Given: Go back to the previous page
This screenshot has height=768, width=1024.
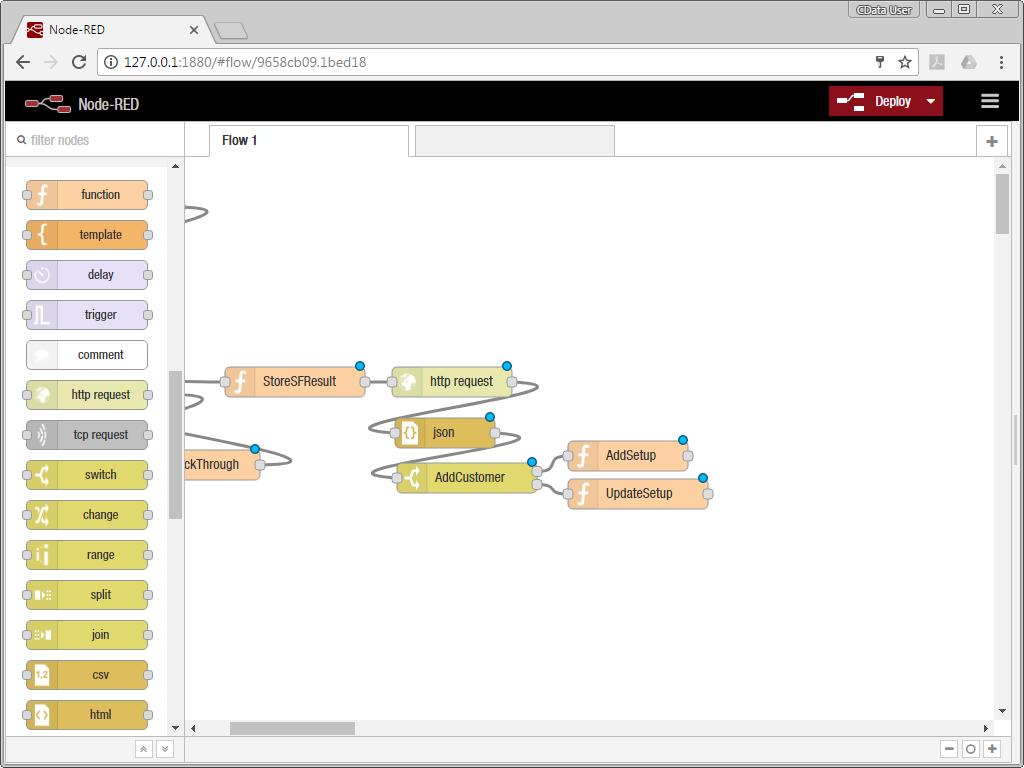Looking at the screenshot, I should pos(23,62).
